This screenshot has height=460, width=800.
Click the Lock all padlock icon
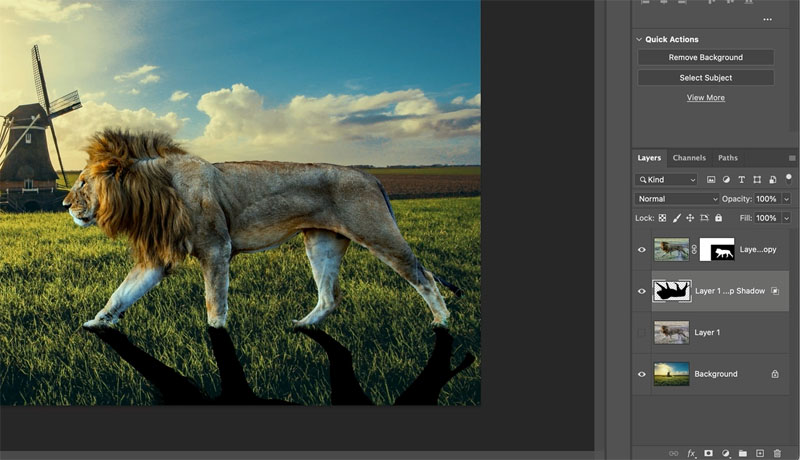[x=718, y=218]
